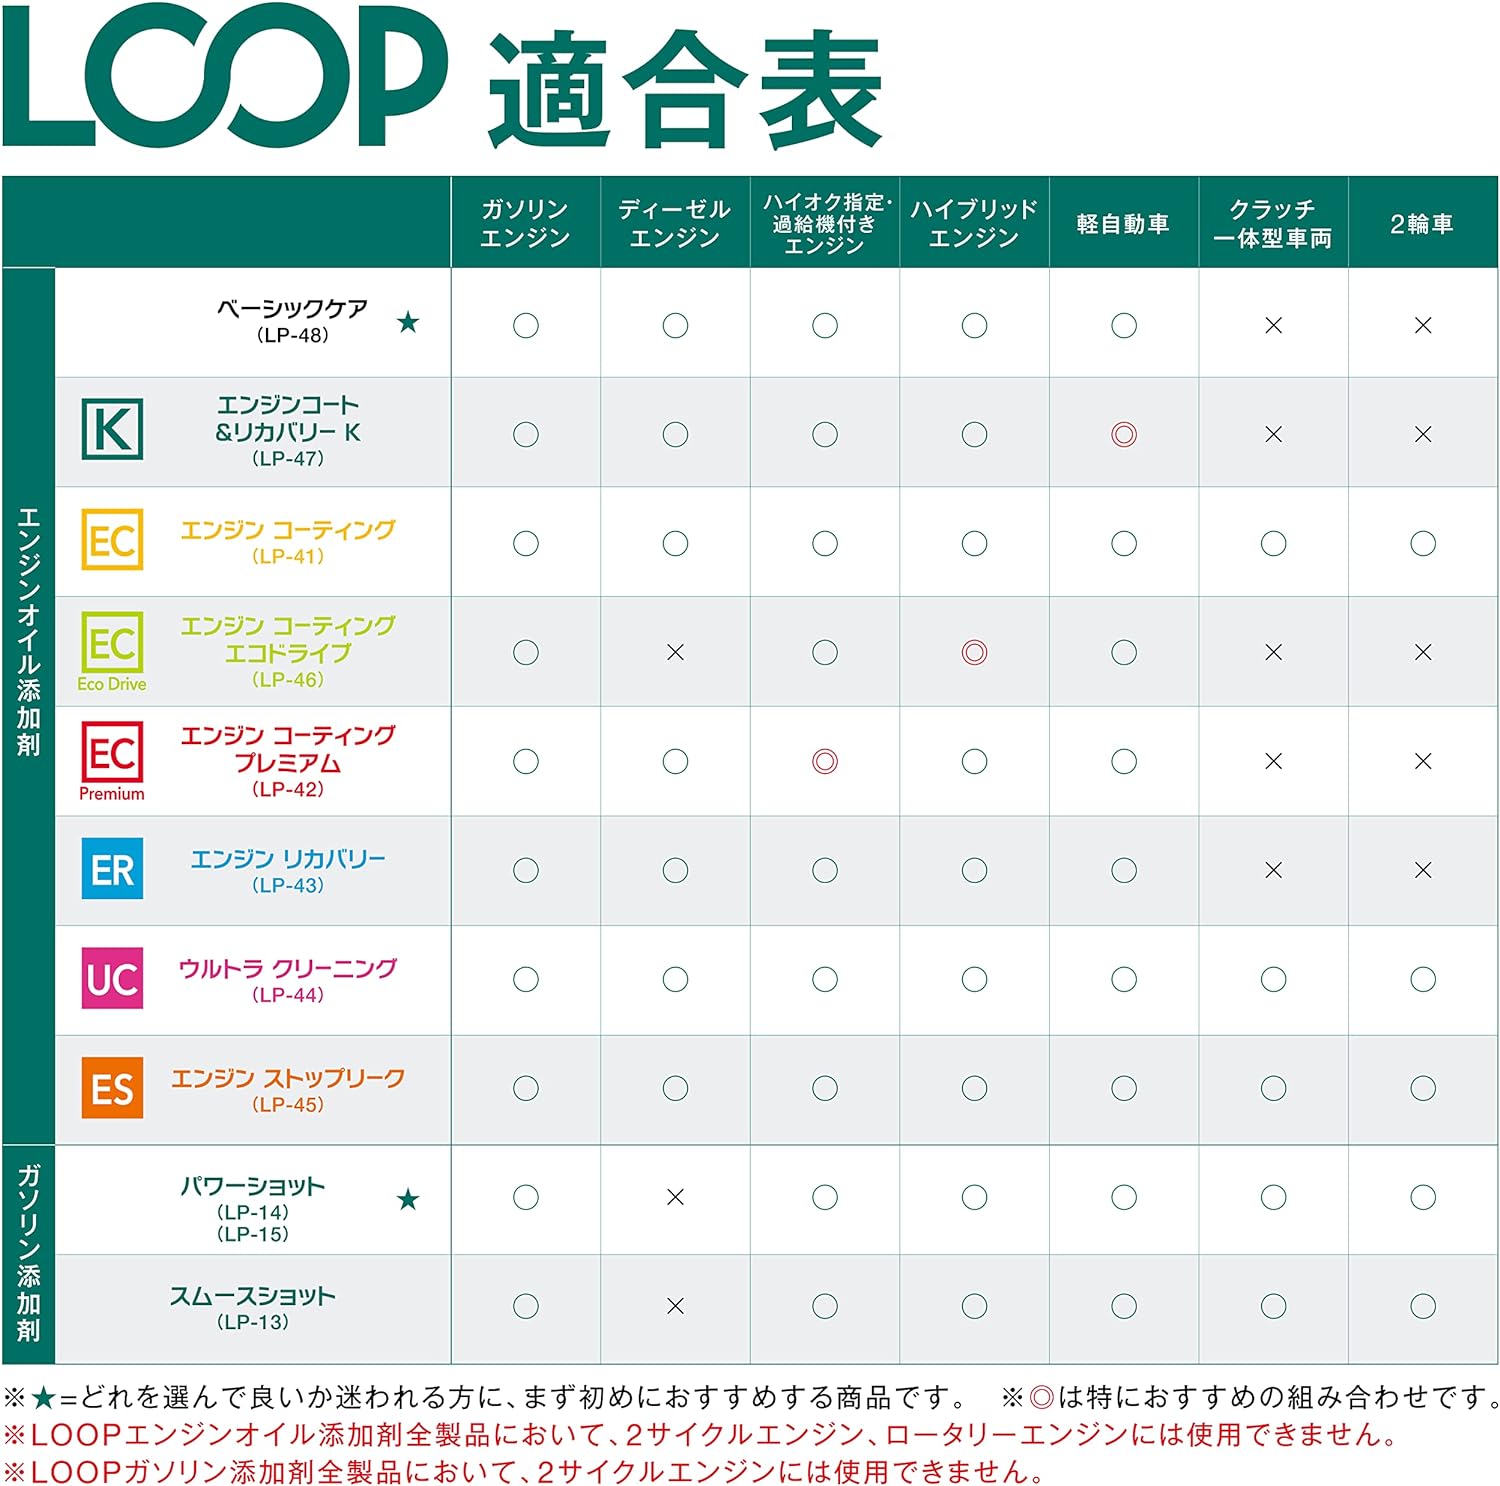The height and width of the screenshot is (1486, 1500).
Task: Click the red EC Premium badge
Action: [111, 755]
